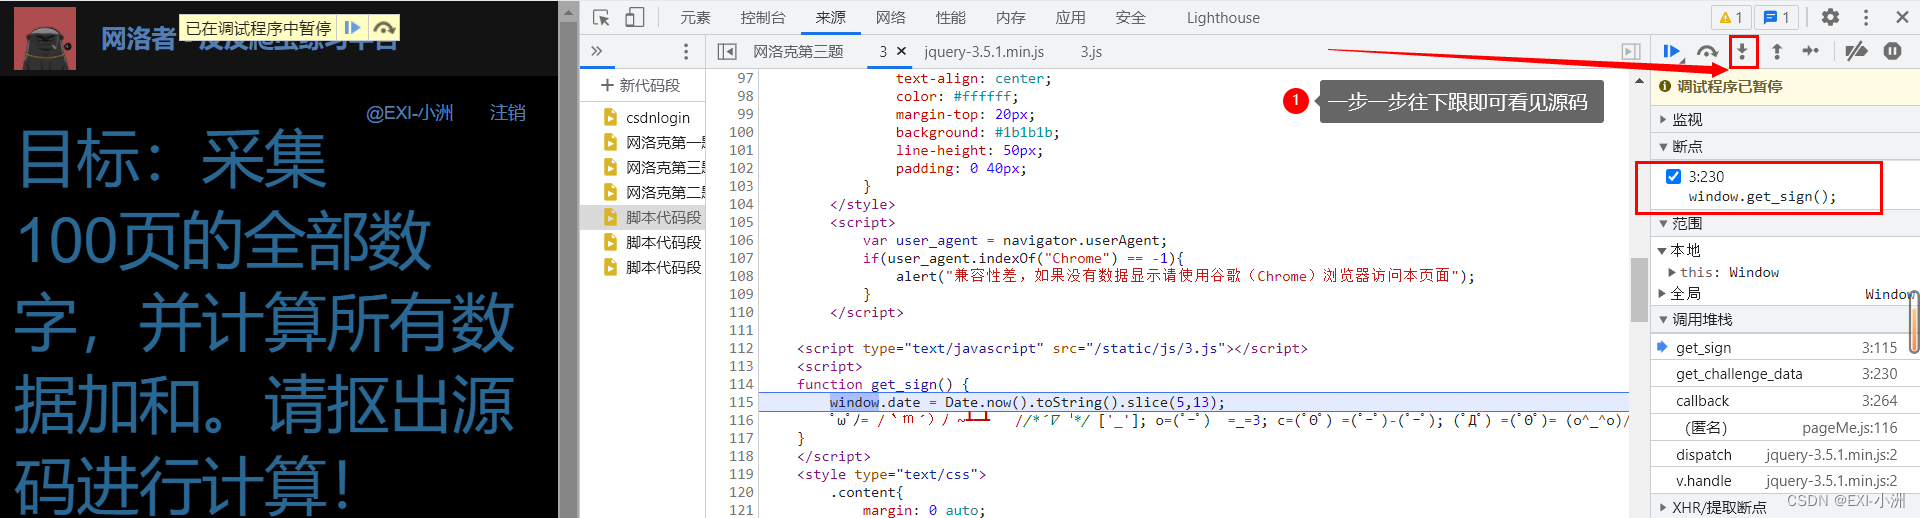Screen dimensions: 1920x518
Task: Uncheck the 3:230 breakpoint checkbox
Action: click(x=1673, y=176)
